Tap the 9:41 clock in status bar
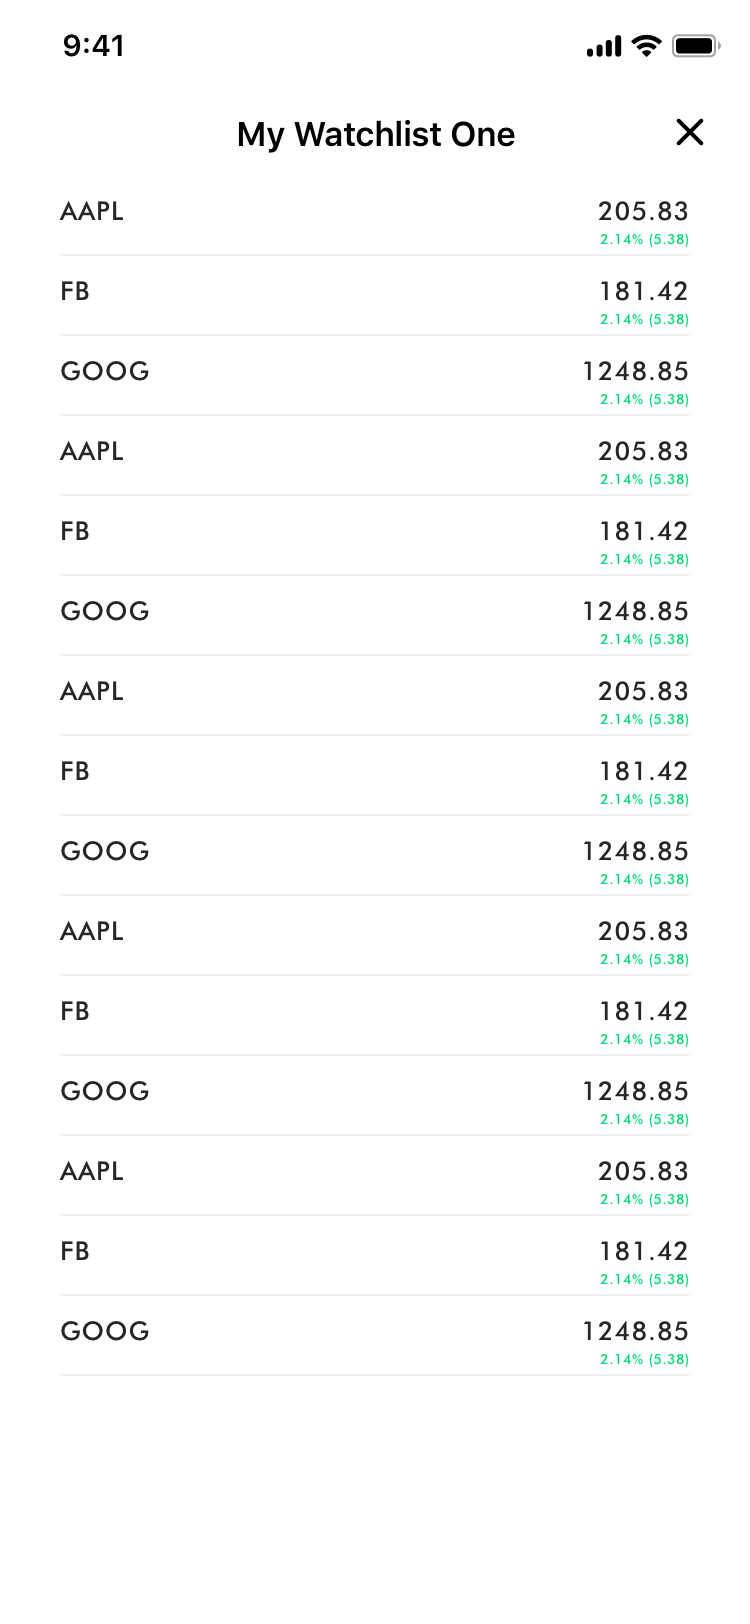The image size is (750, 1624). pos(93,46)
